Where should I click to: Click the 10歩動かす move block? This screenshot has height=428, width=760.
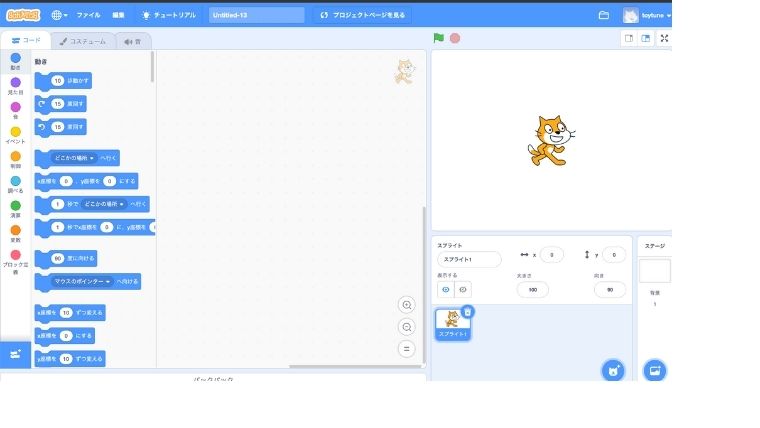coord(63,81)
